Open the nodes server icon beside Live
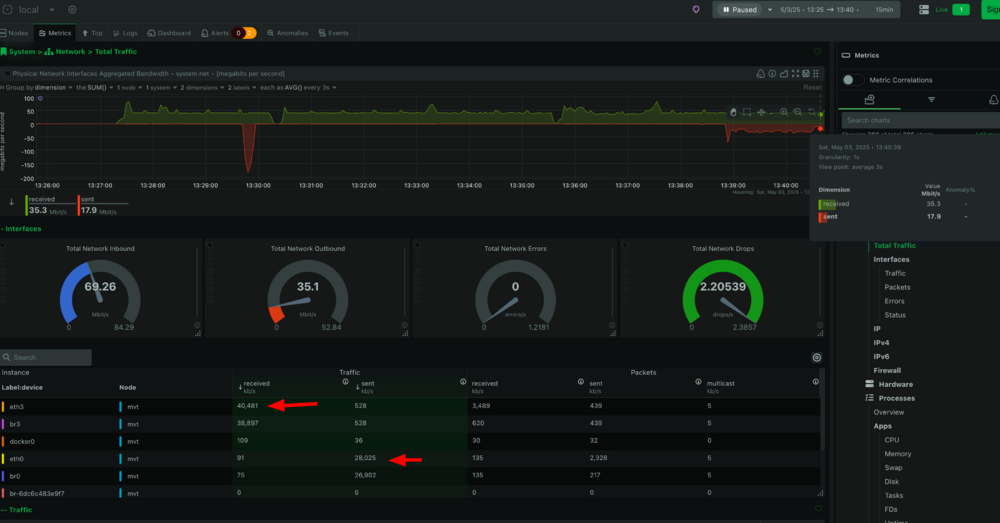The image size is (1000, 523). [x=923, y=10]
